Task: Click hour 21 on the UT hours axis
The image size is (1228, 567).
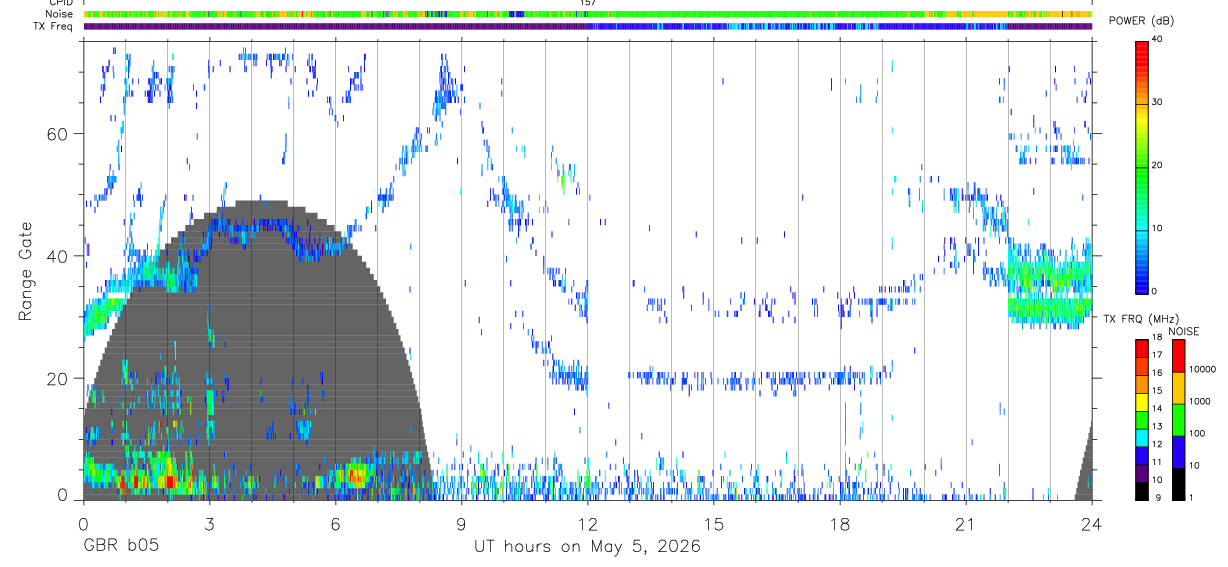Action: pyautogui.click(x=965, y=523)
